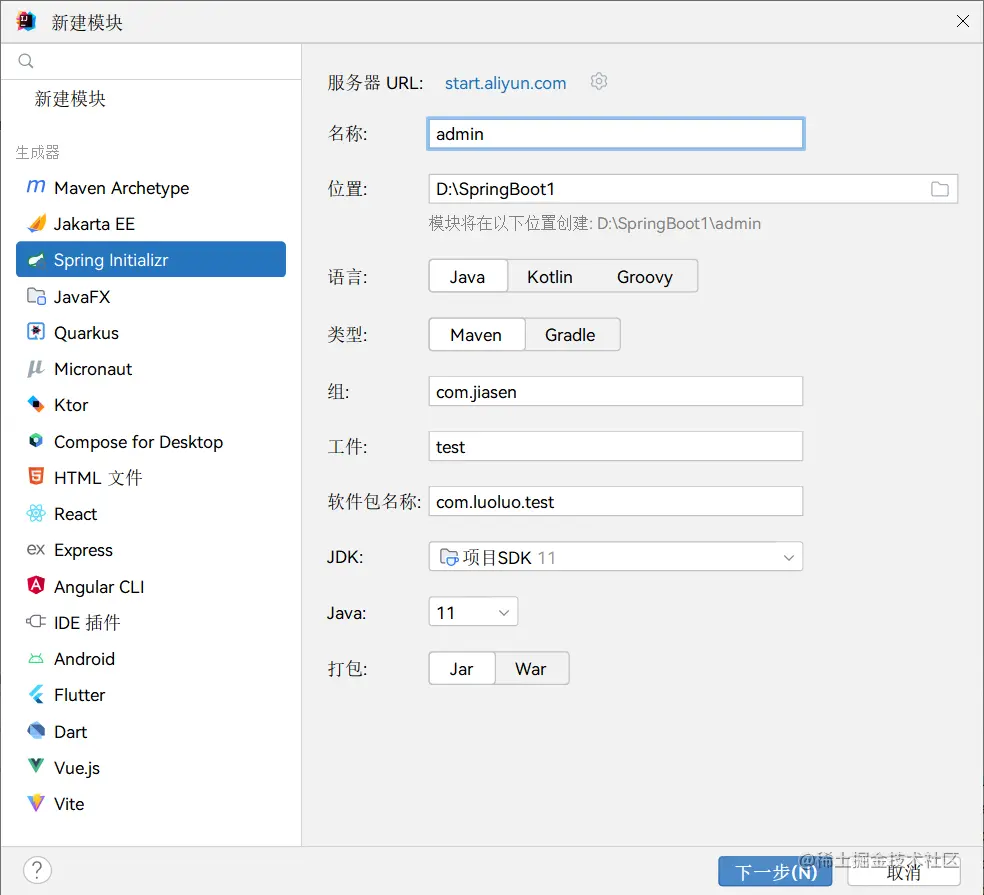Set language to Kotlin

point(550,277)
